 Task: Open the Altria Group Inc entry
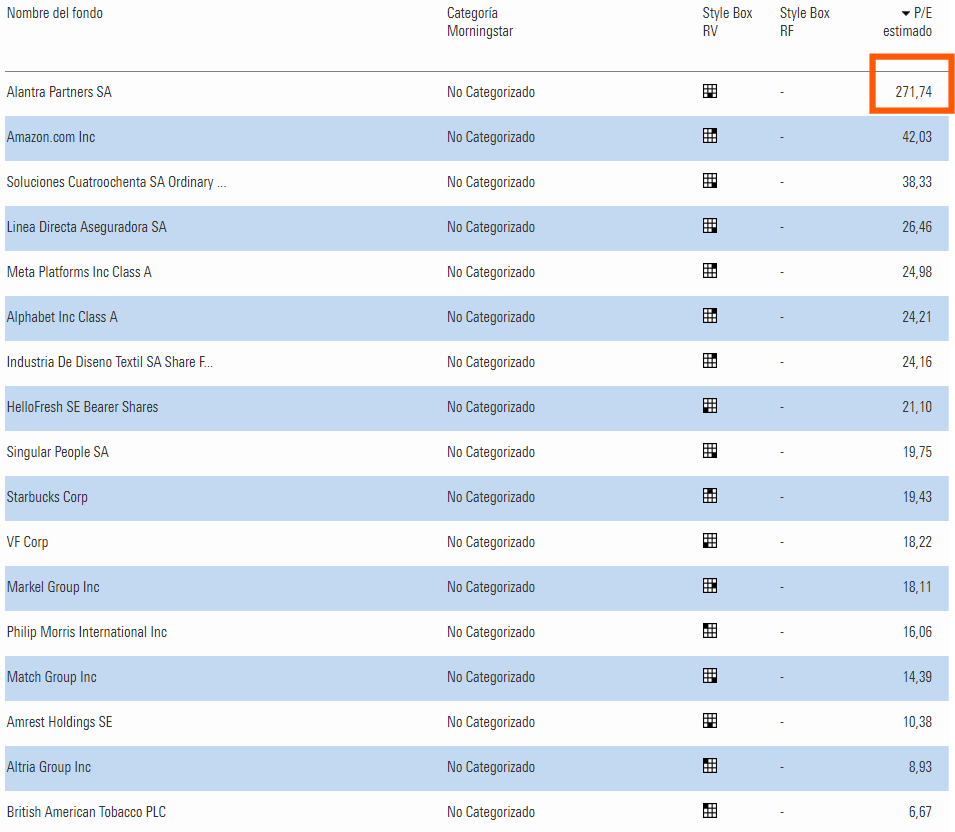[x=49, y=768]
